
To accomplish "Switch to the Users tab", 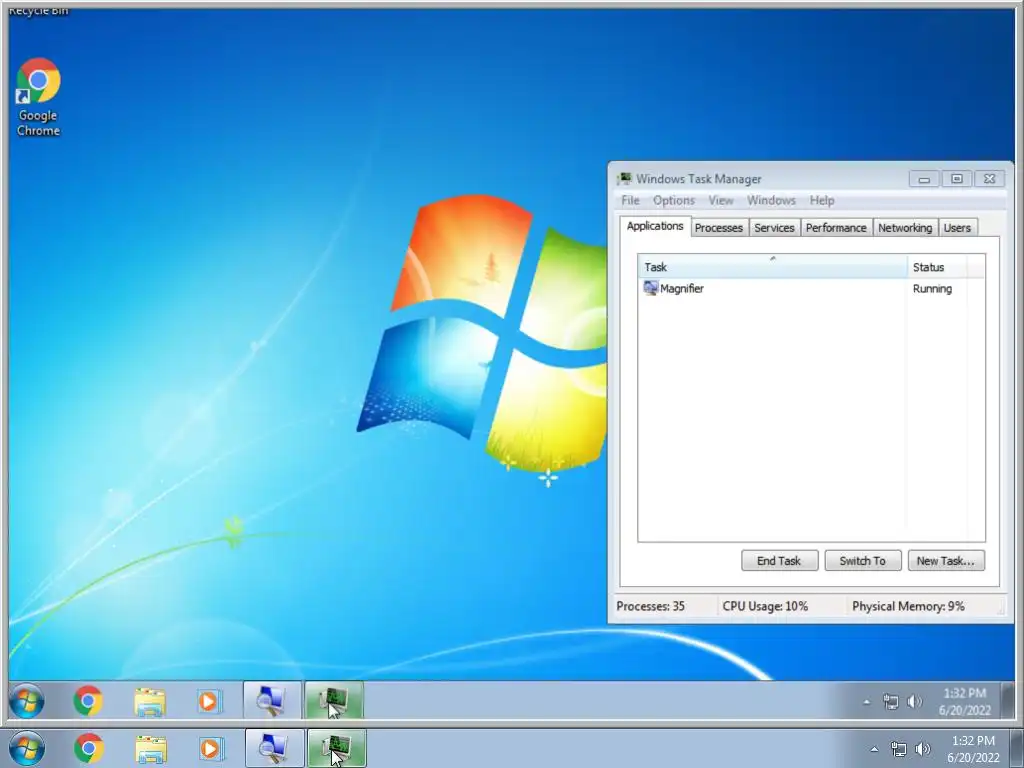I will pyautogui.click(x=957, y=228).
